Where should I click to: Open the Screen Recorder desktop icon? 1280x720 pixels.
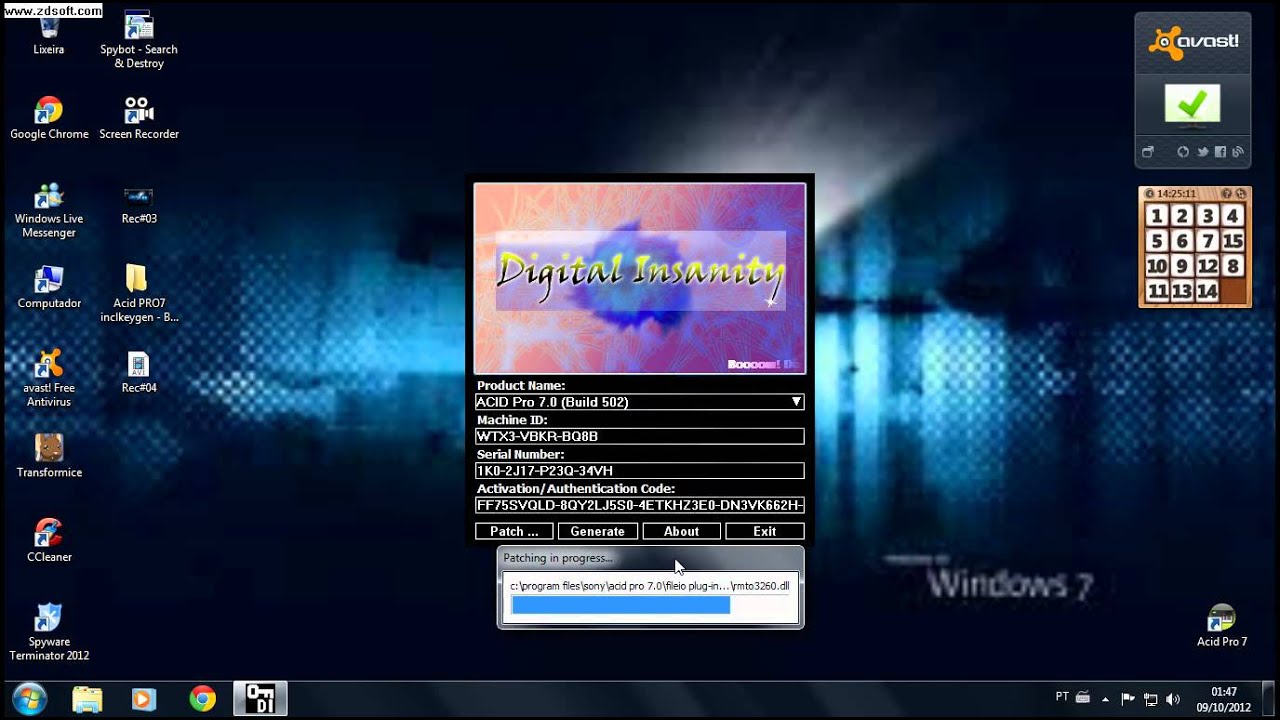(139, 118)
